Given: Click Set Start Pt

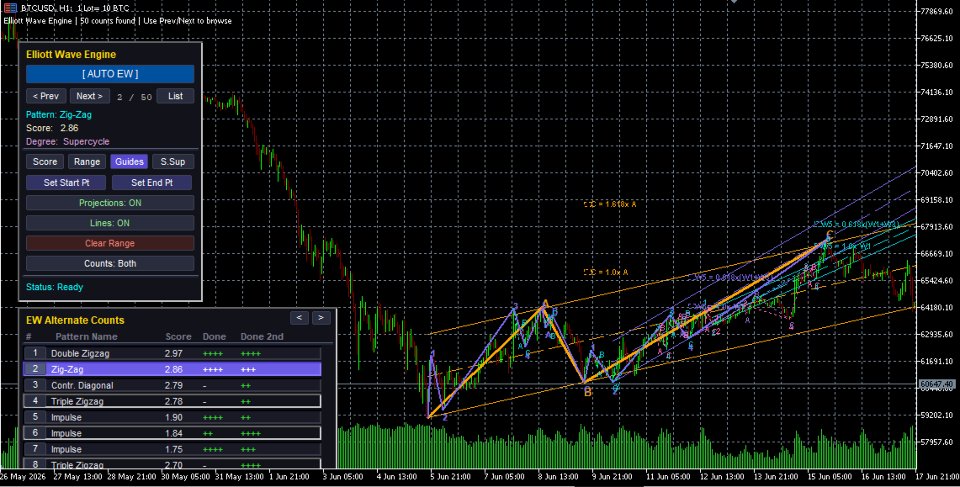Looking at the screenshot, I should tap(66, 183).
